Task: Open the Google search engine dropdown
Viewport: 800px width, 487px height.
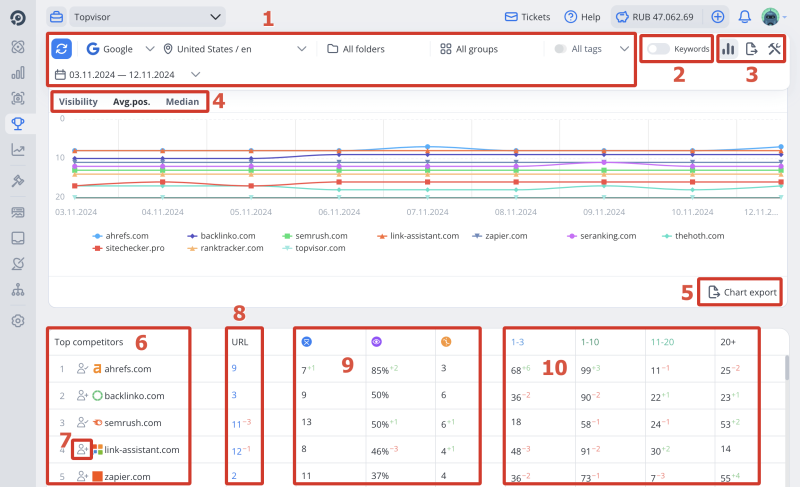Action: tap(120, 48)
